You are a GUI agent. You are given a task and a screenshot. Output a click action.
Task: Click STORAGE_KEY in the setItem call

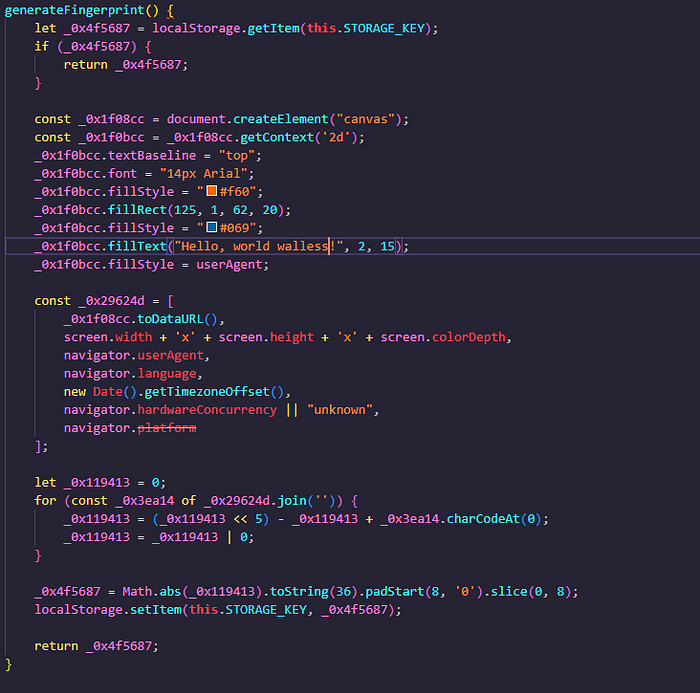point(266,610)
